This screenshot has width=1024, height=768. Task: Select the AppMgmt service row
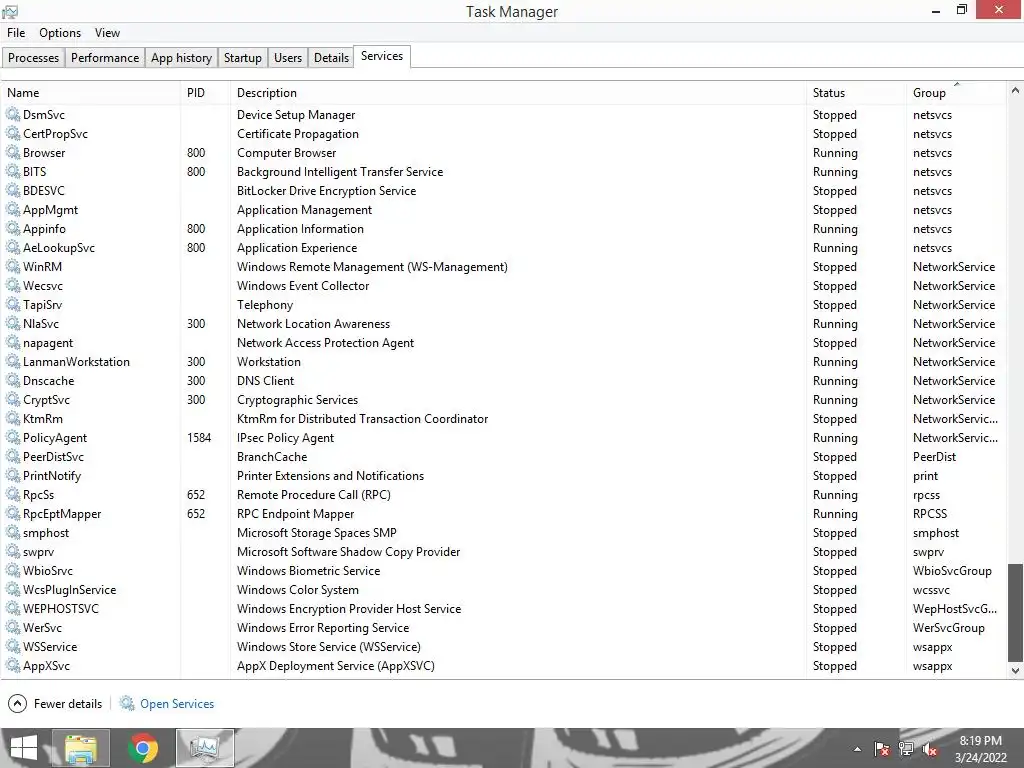504,210
